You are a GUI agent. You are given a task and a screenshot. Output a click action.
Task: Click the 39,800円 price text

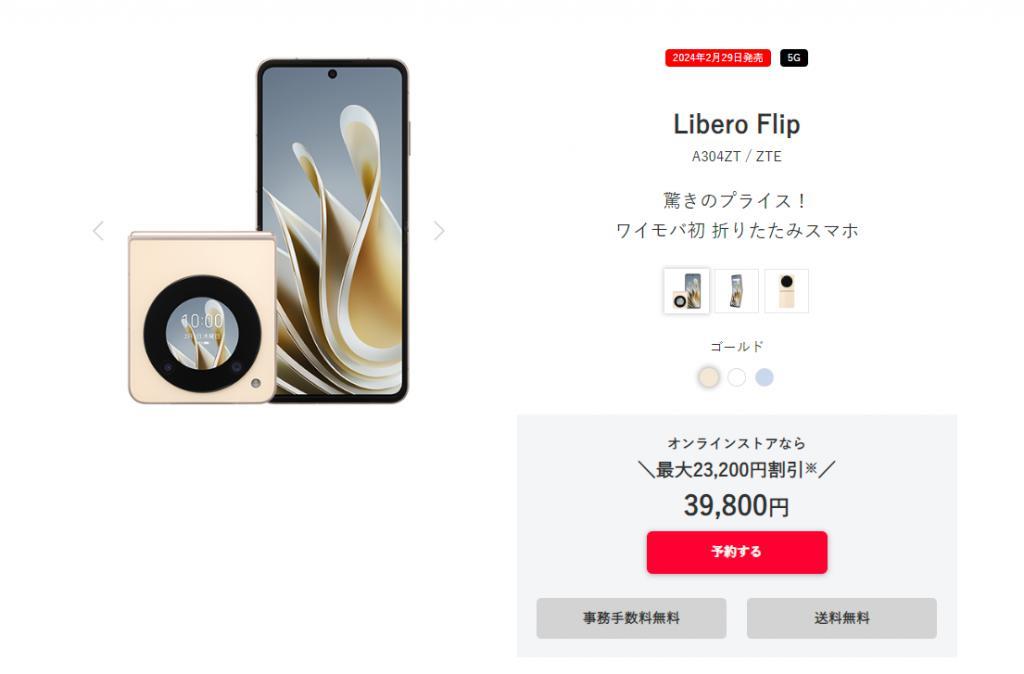737,506
